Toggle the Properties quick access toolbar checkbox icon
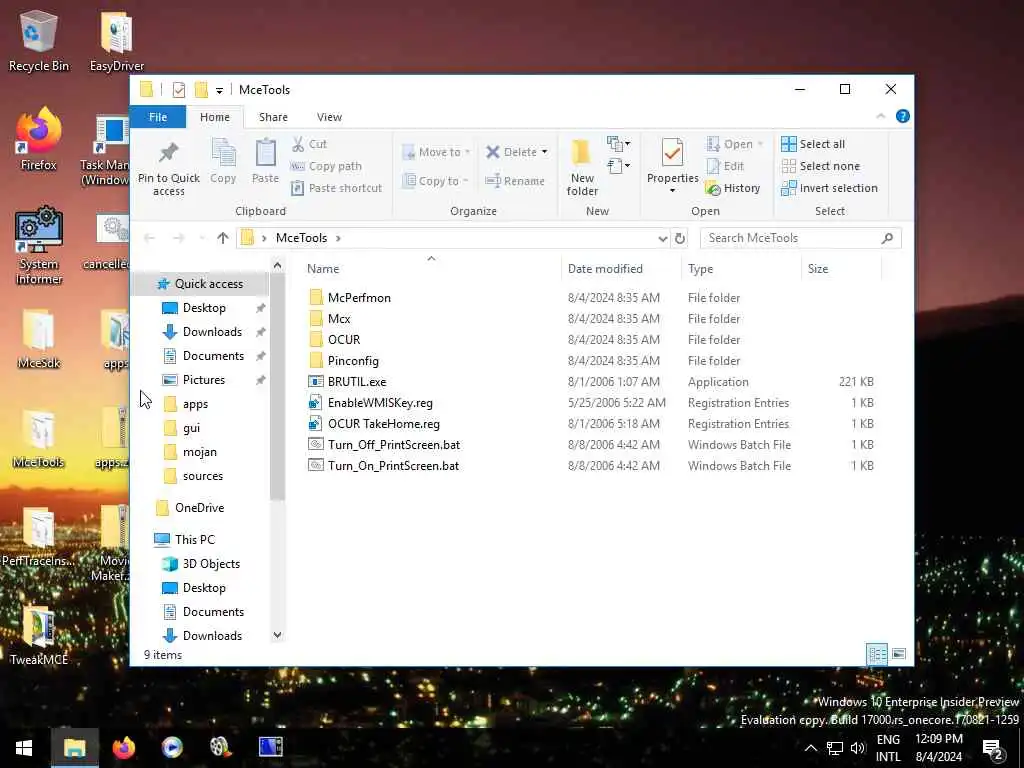 (x=179, y=89)
